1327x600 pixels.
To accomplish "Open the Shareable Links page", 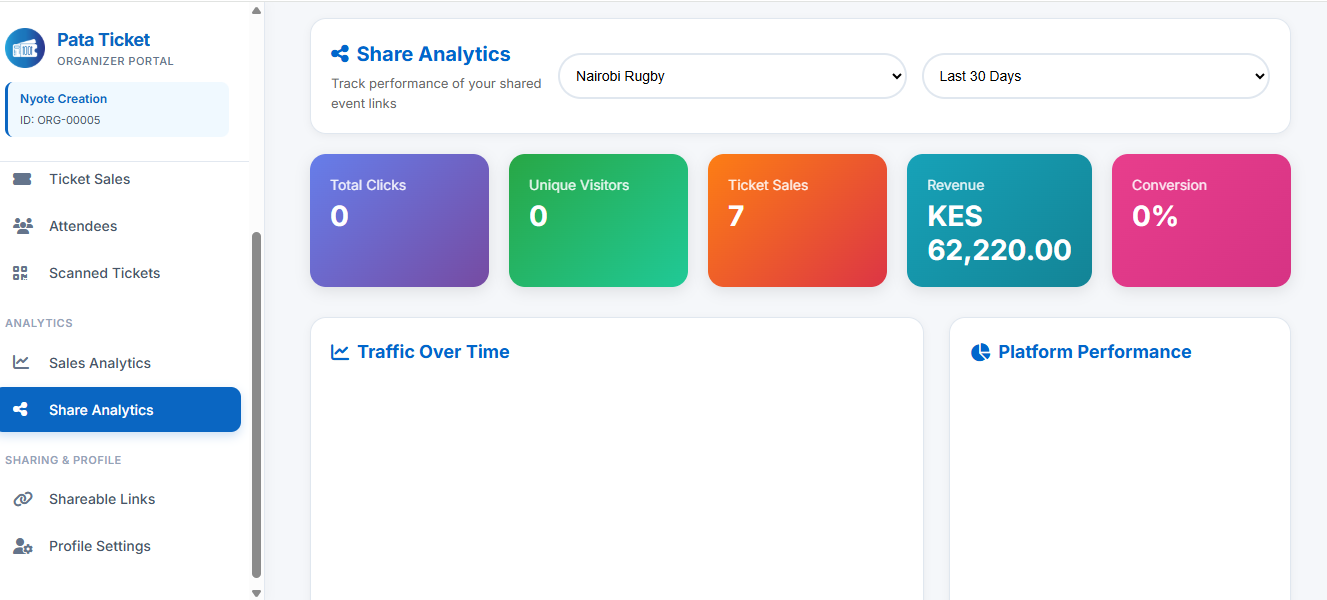I will pos(102,499).
